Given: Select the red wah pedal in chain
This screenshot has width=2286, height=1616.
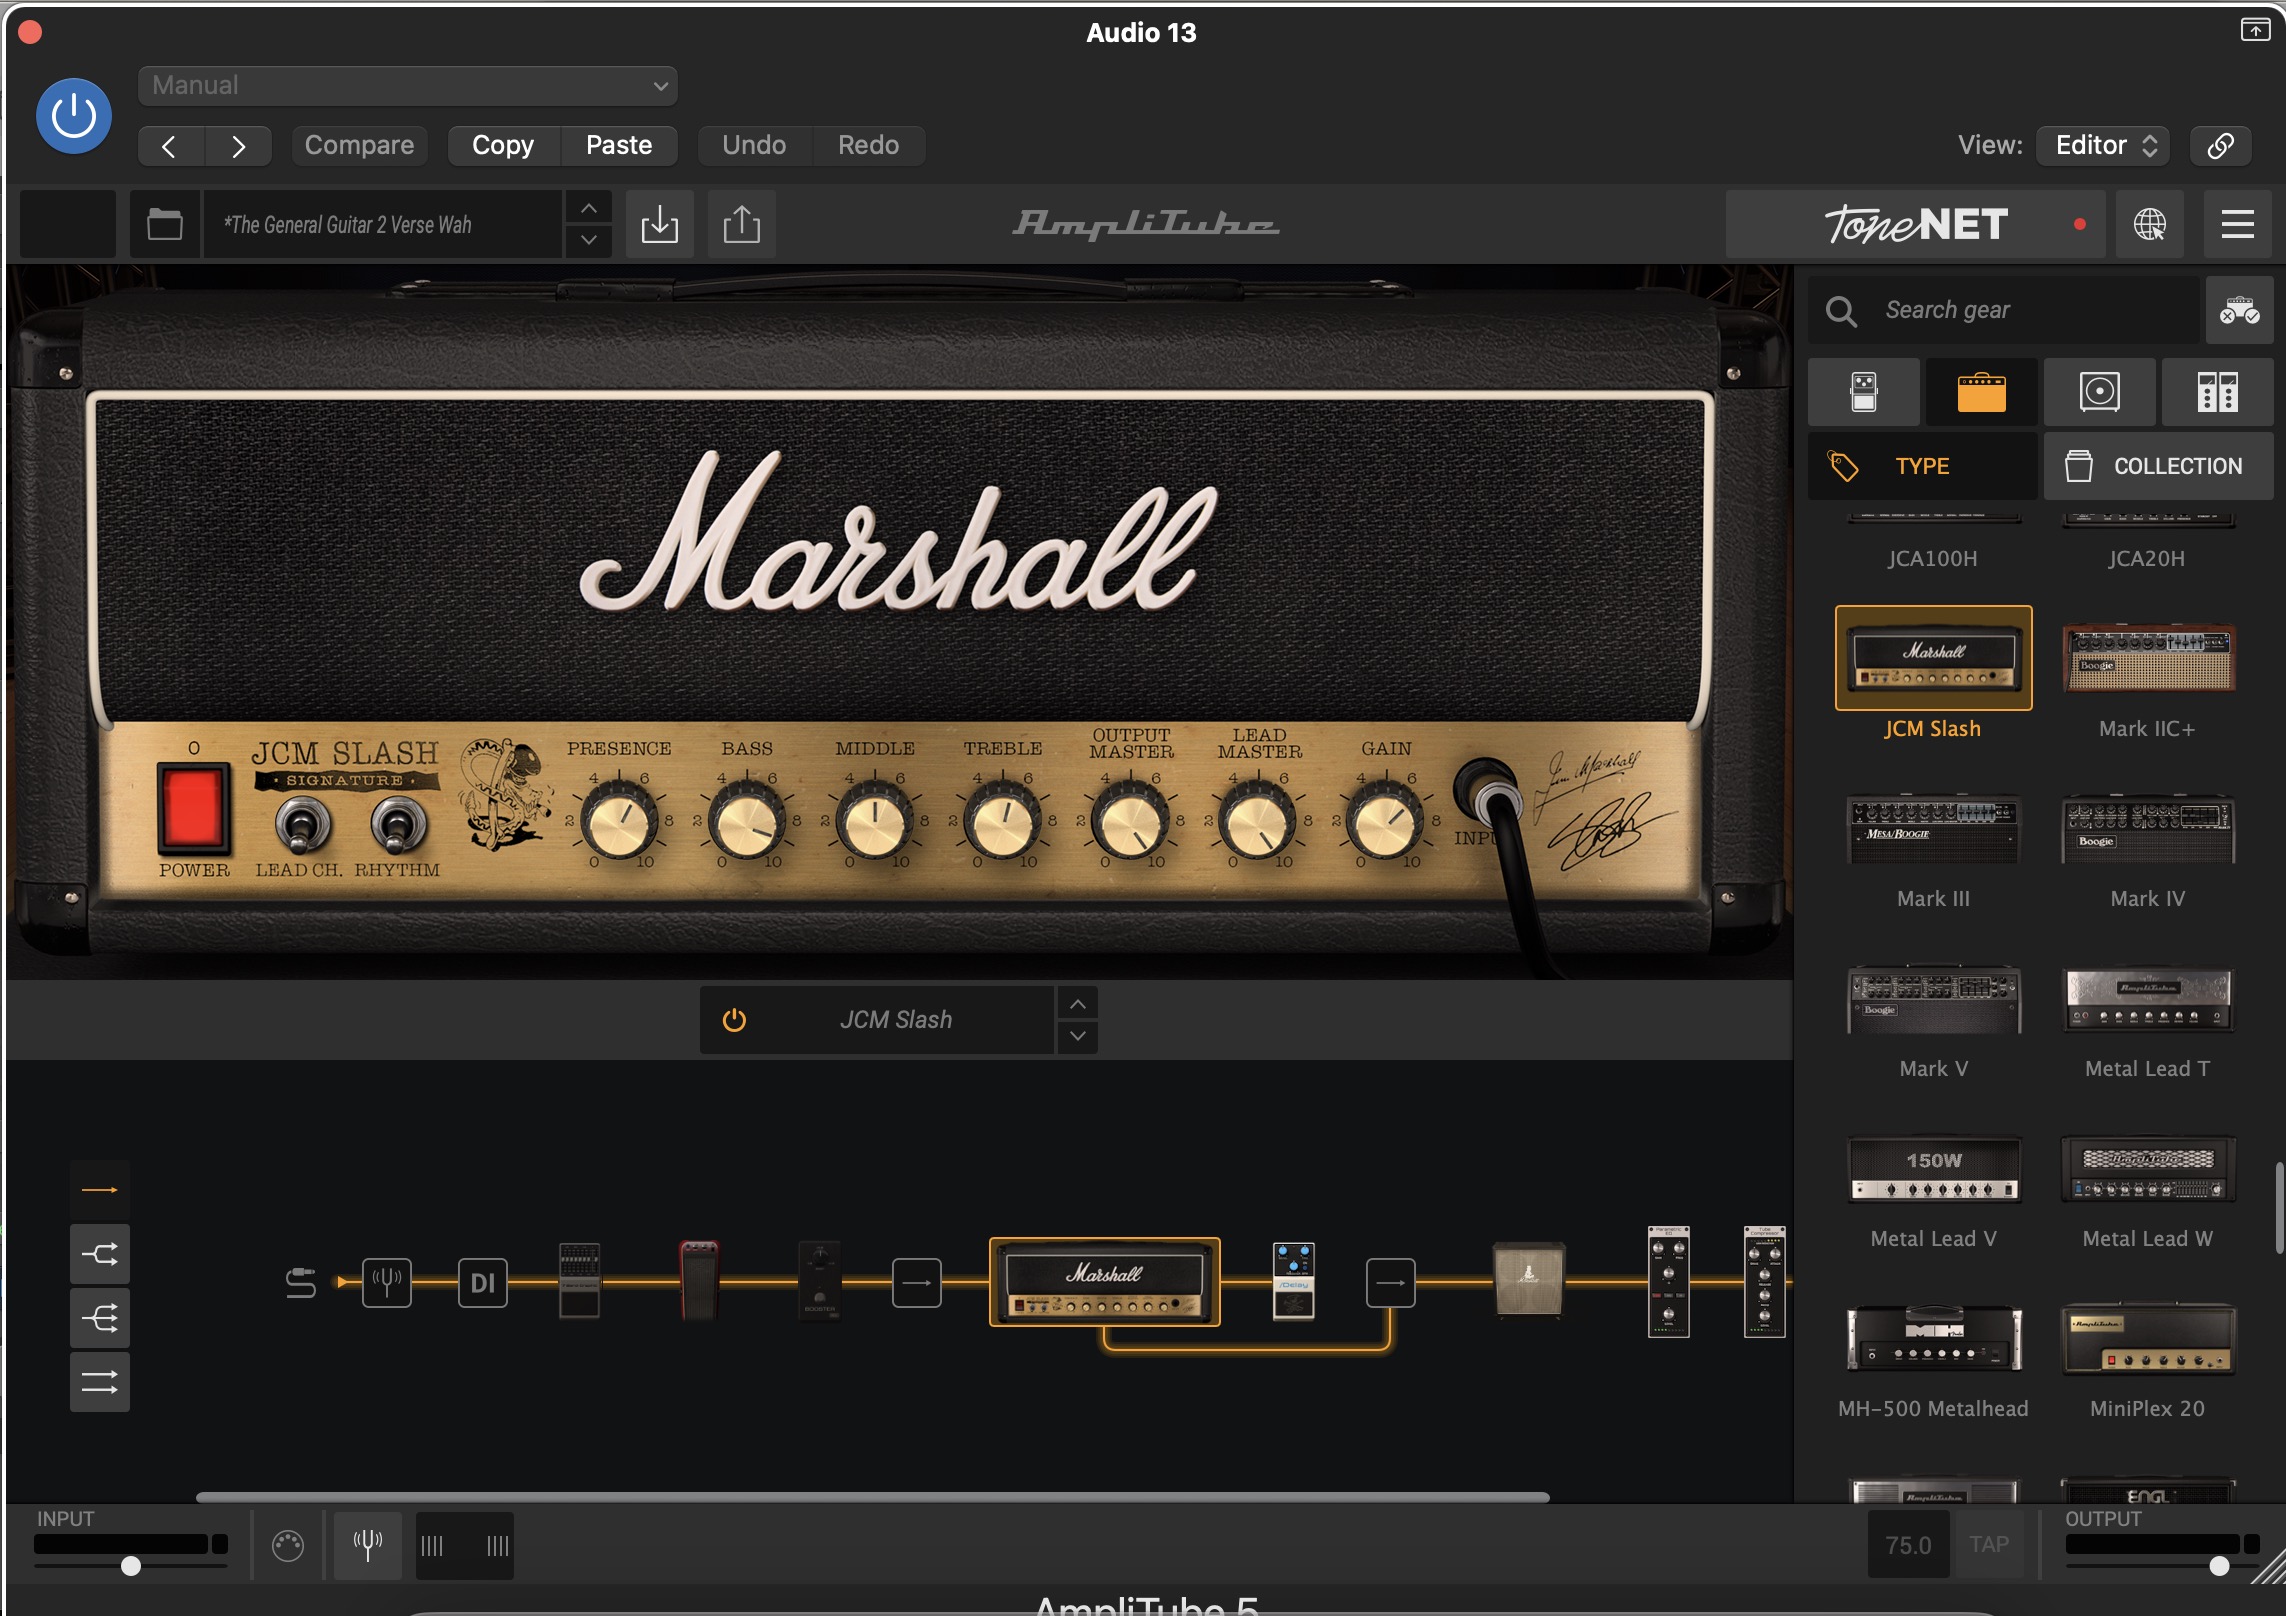Looking at the screenshot, I should click(699, 1282).
